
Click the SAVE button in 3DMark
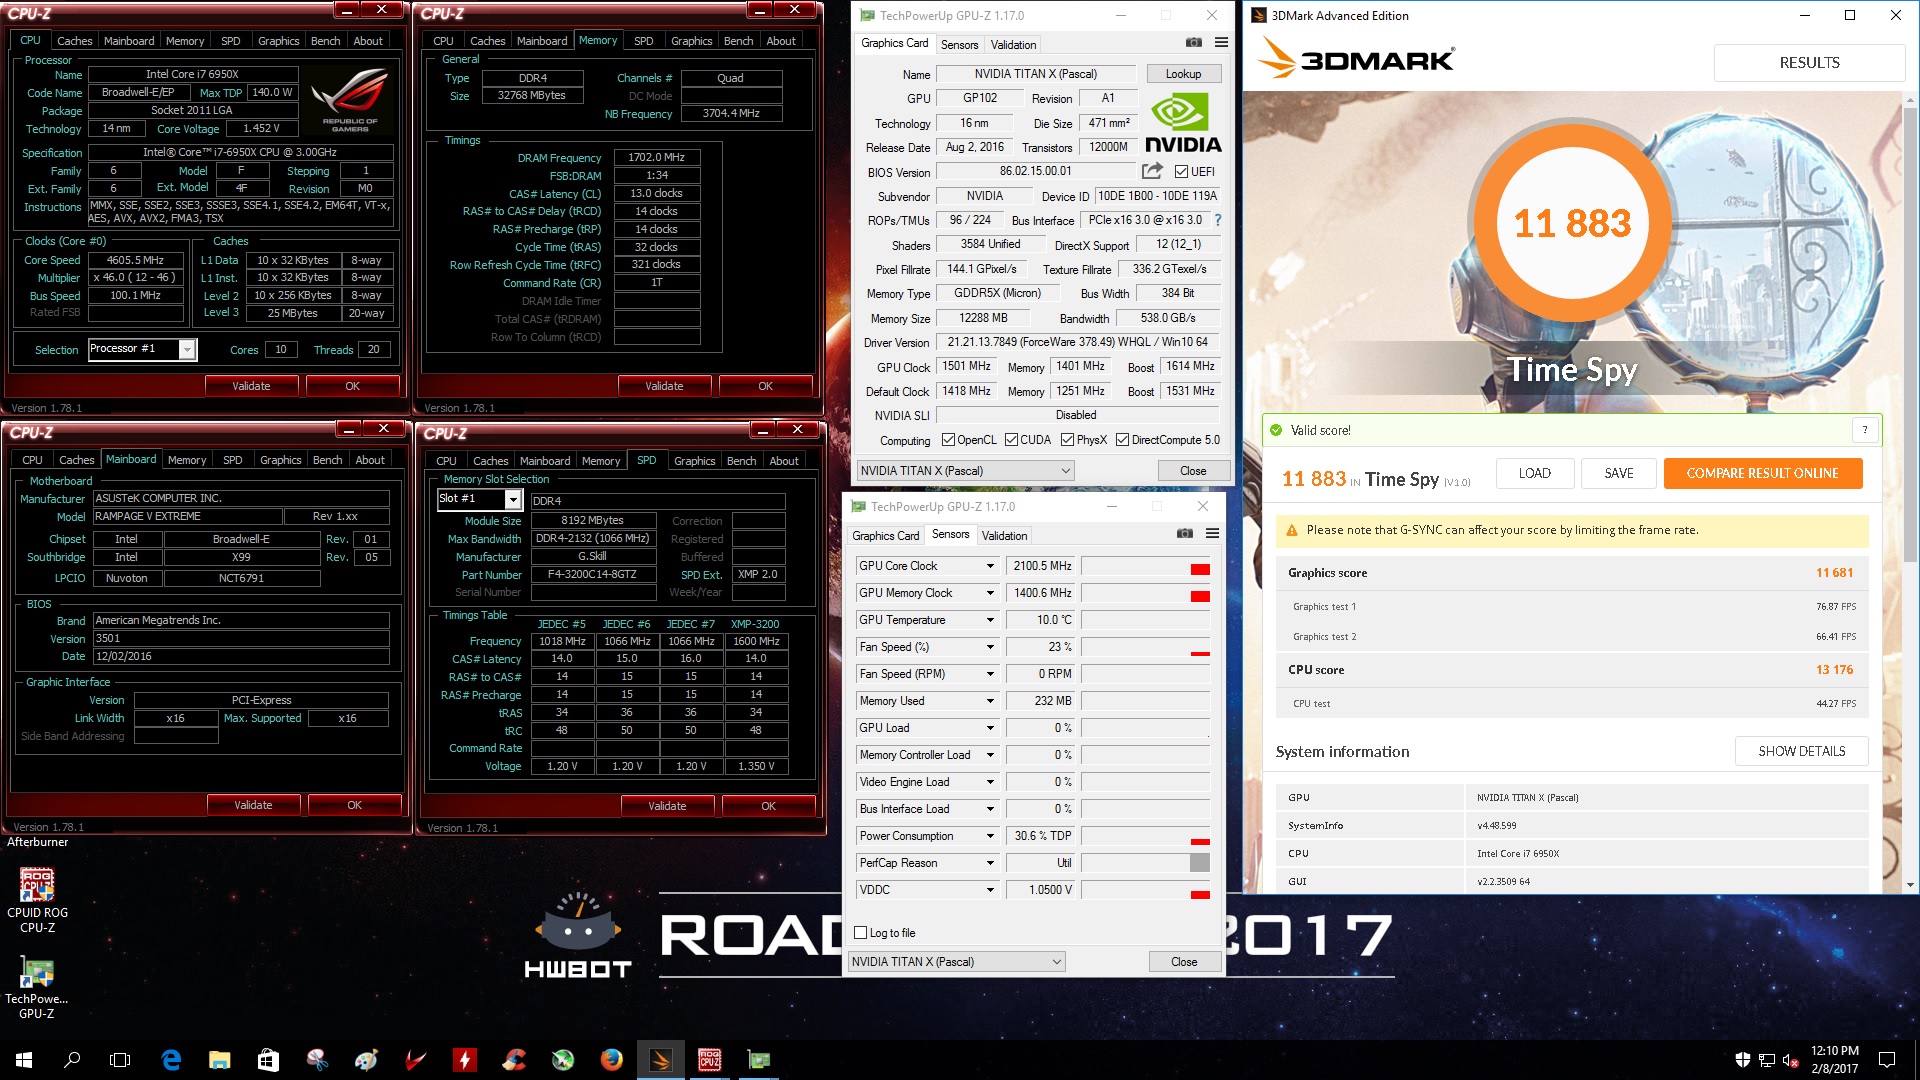coord(1619,473)
